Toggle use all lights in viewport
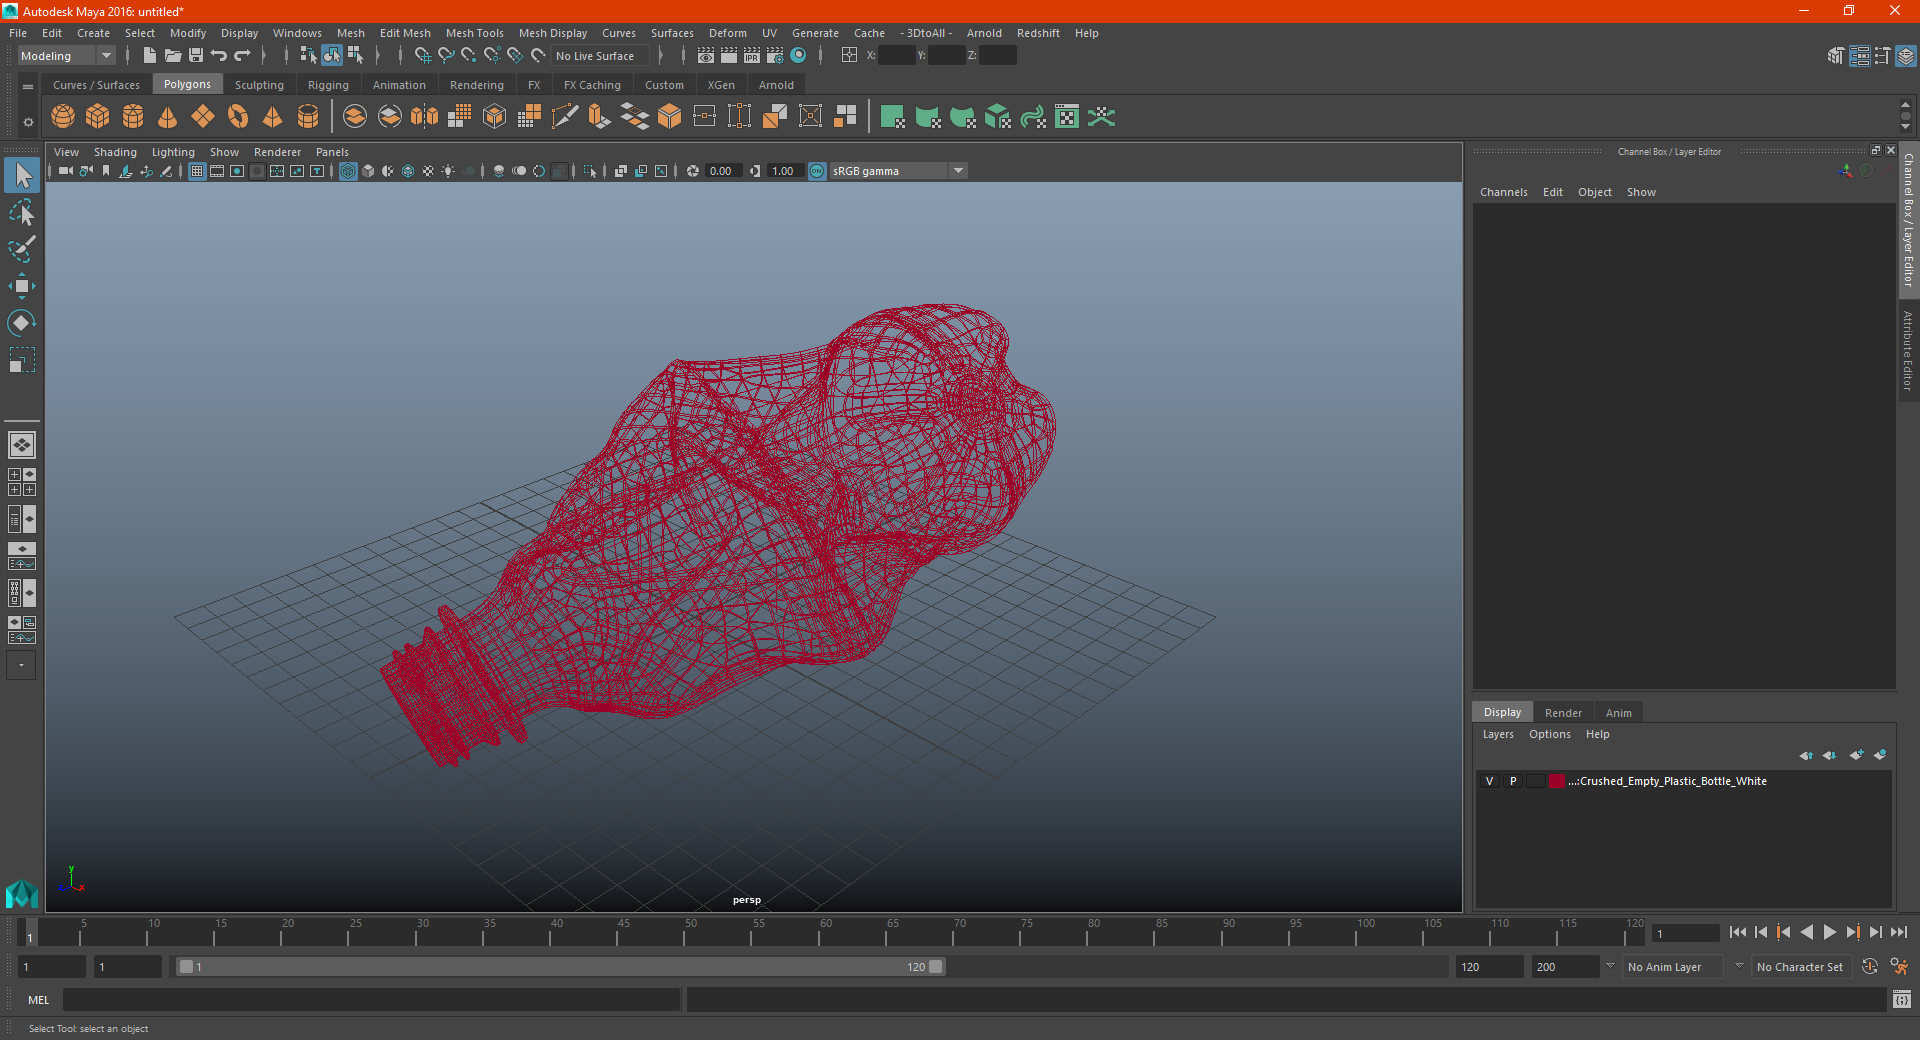The width and height of the screenshot is (1920, 1040). [x=448, y=171]
